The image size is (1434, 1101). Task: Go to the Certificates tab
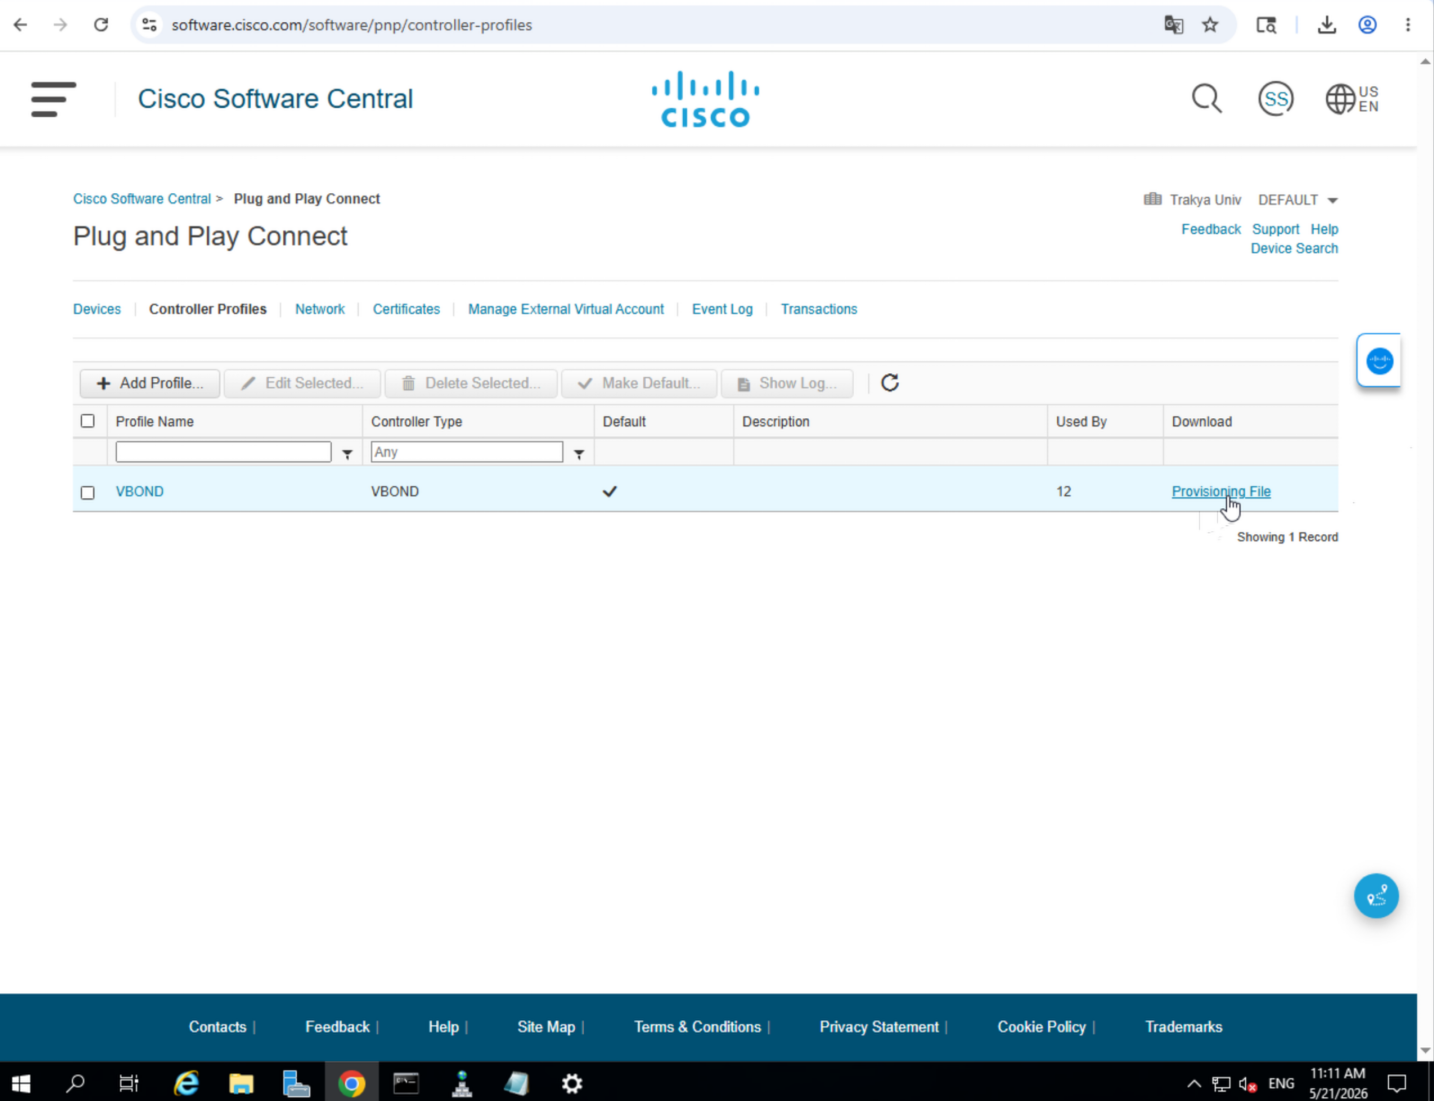click(x=406, y=309)
